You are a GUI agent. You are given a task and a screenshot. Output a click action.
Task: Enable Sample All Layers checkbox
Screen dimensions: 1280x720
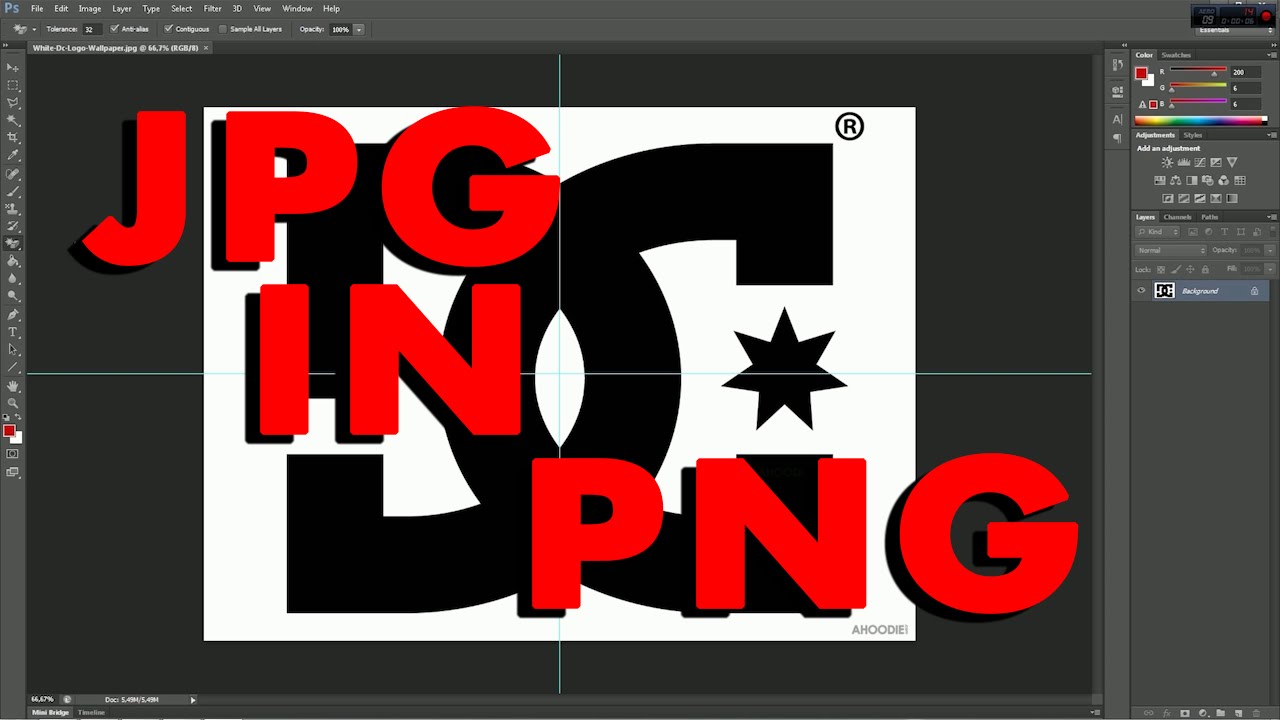pyautogui.click(x=222, y=29)
